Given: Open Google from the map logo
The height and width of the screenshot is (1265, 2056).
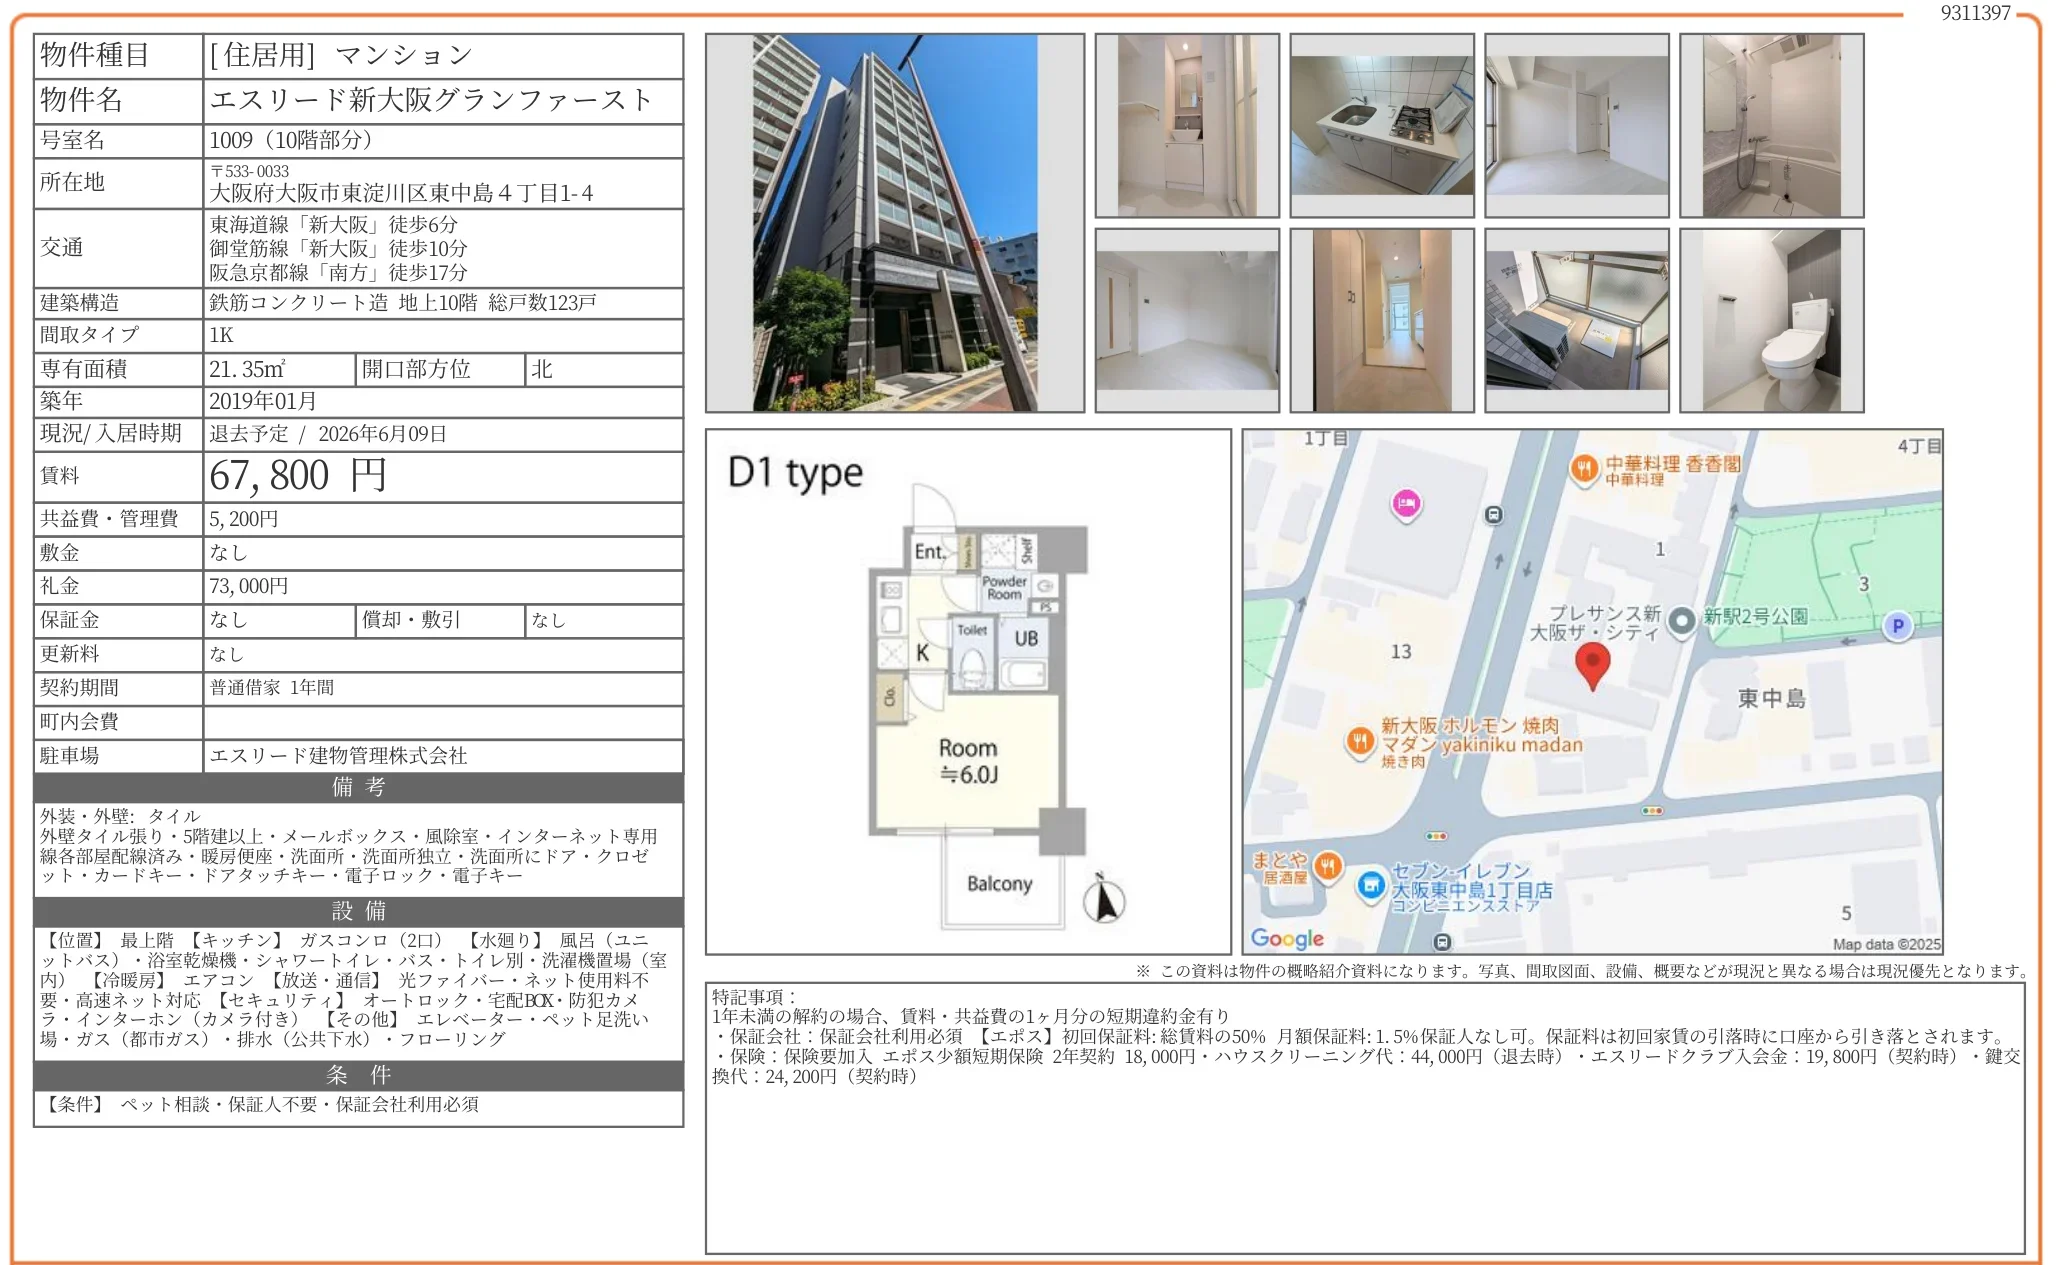Looking at the screenshot, I should [x=1286, y=939].
